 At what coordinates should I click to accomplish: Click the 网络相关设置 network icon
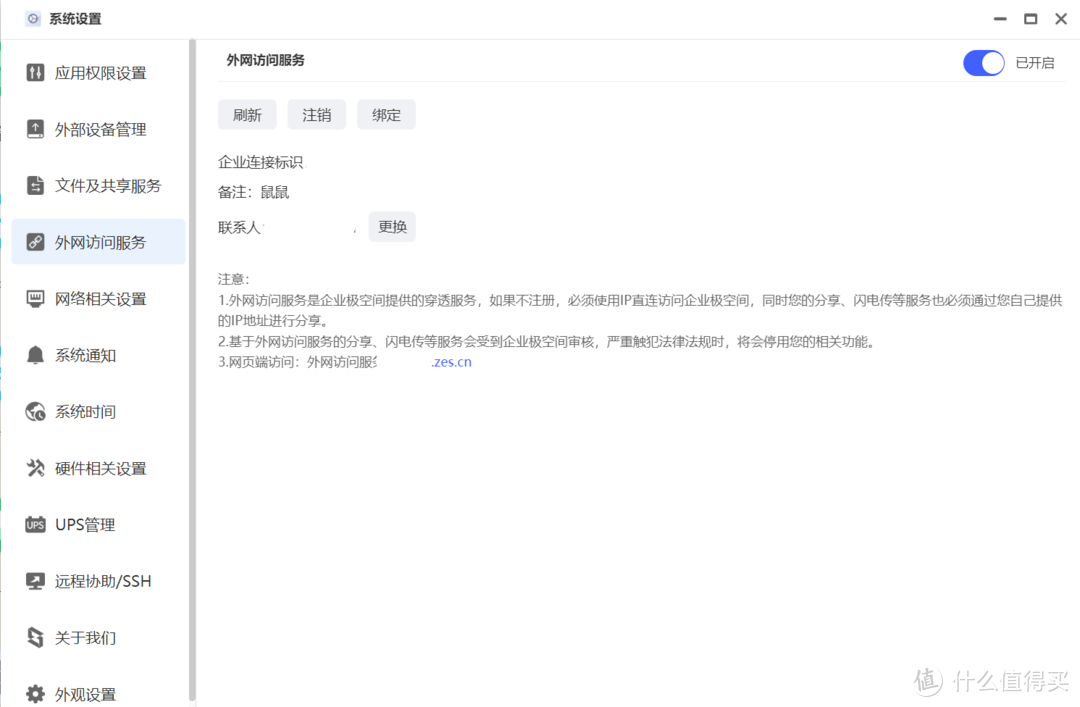point(35,298)
